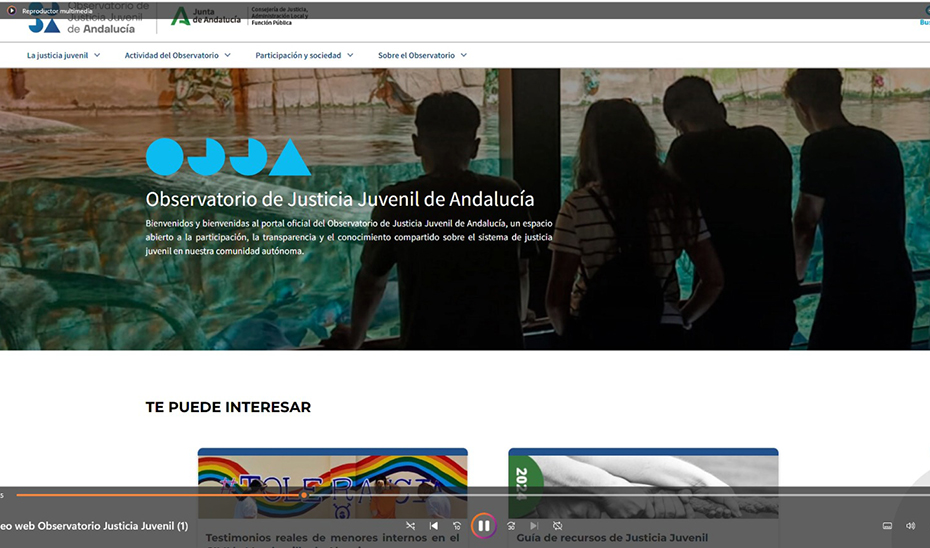Expand the Participación y sociedad dropdown
This screenshot has height=548, width=930.
[304, 56]
